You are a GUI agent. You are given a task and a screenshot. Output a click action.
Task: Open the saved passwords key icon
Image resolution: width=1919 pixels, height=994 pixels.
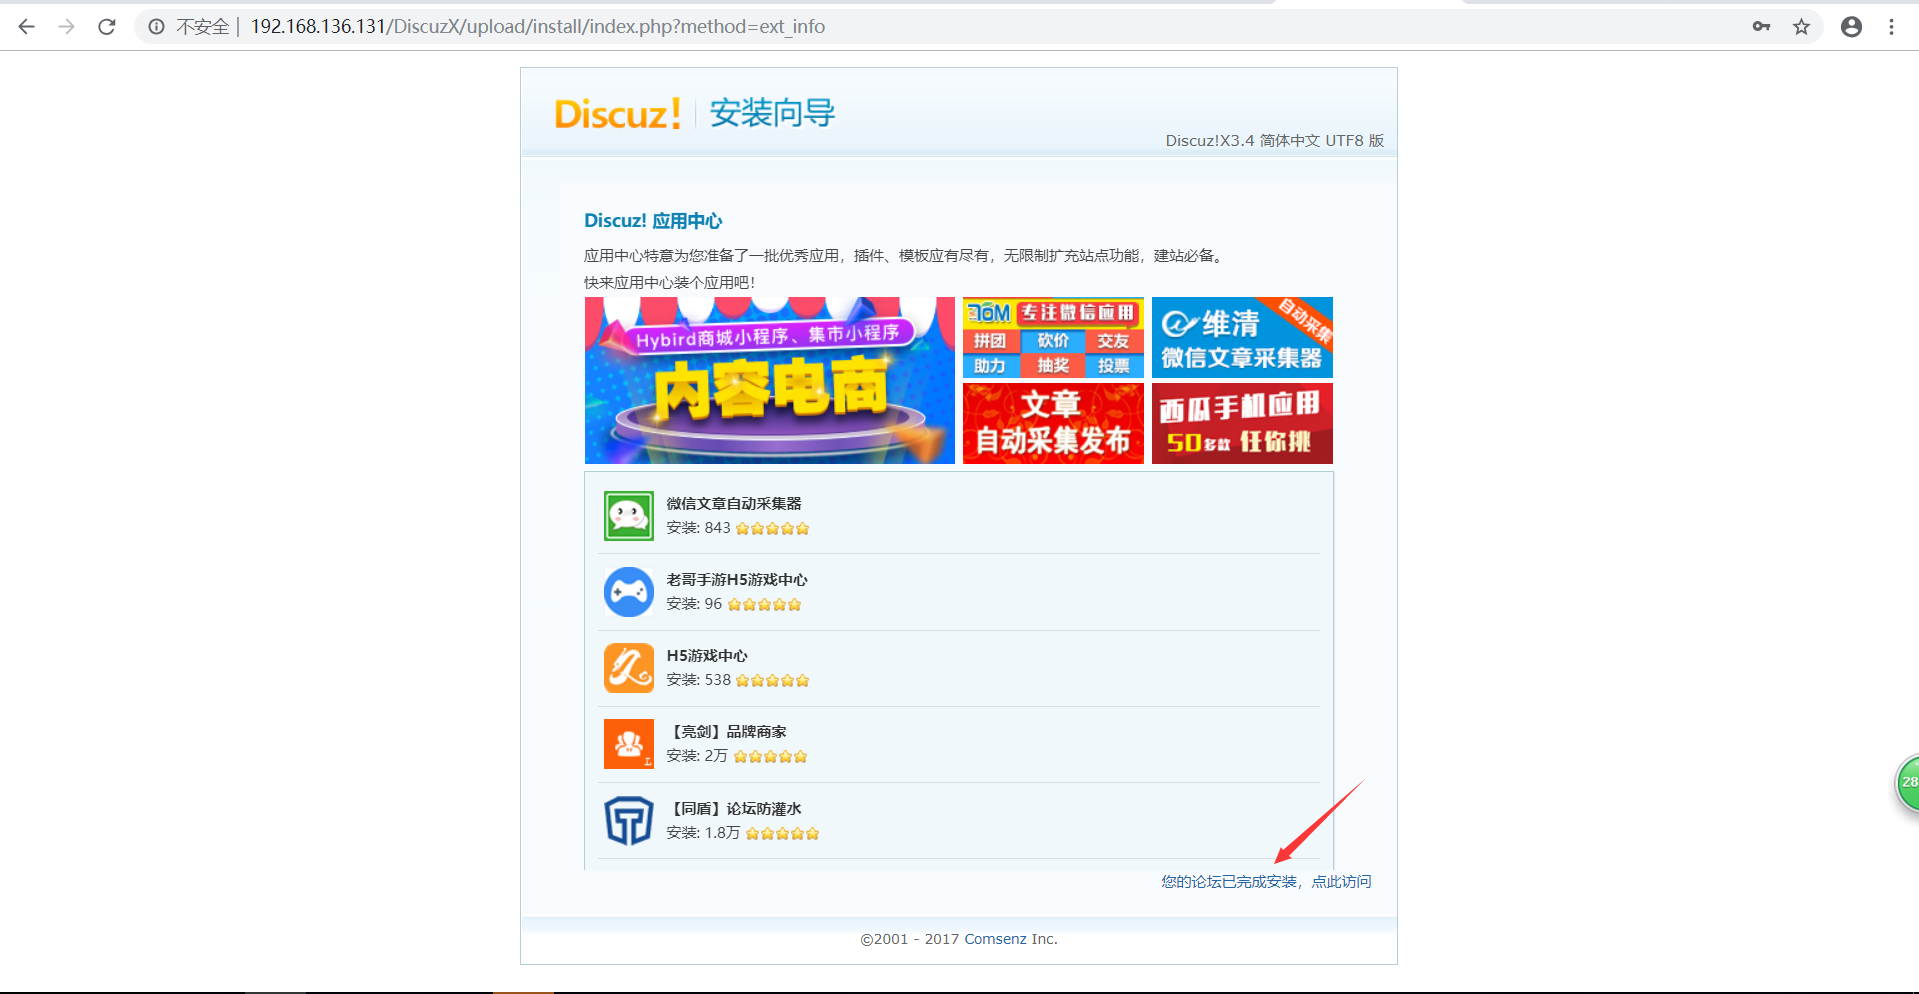[x=1761, y=27]
